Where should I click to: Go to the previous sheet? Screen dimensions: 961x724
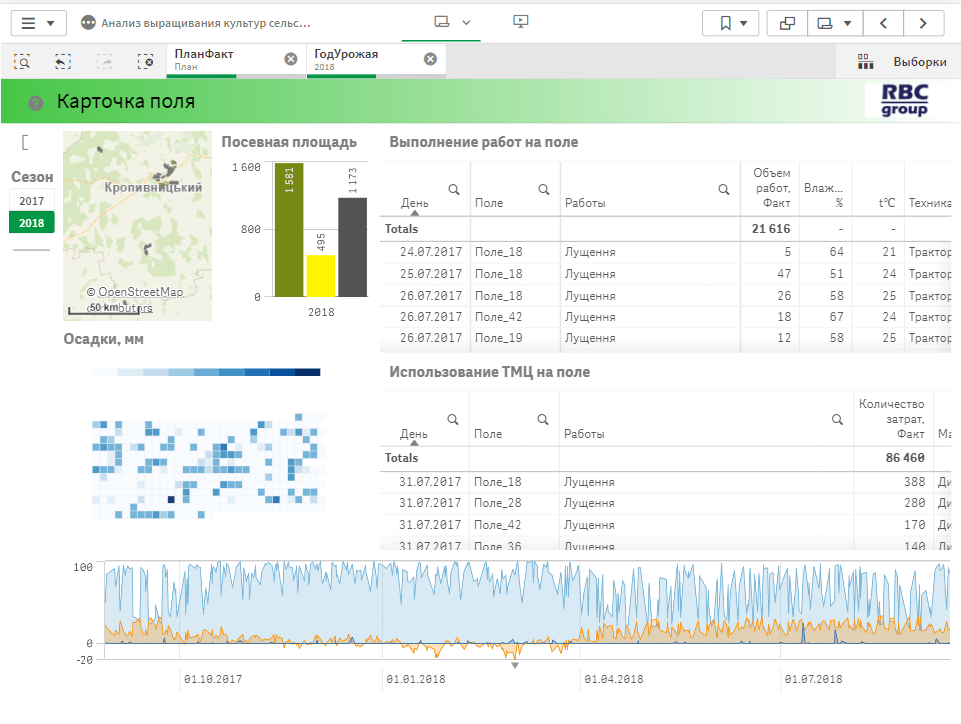point(882,23)
